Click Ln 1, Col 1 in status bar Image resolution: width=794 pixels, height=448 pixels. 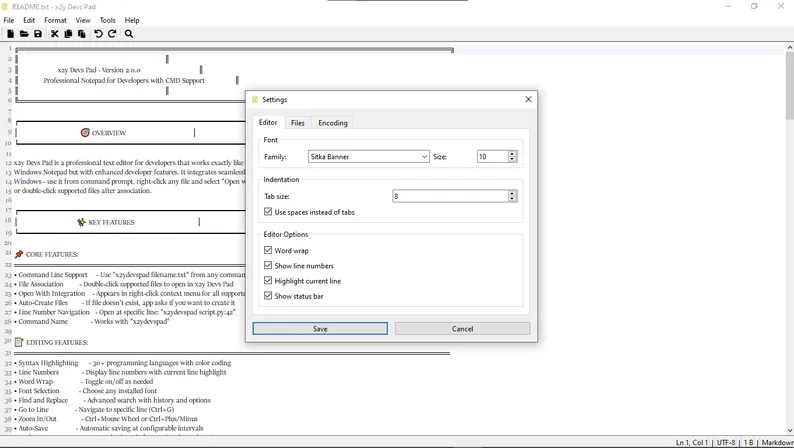click(x=692, y=442)
